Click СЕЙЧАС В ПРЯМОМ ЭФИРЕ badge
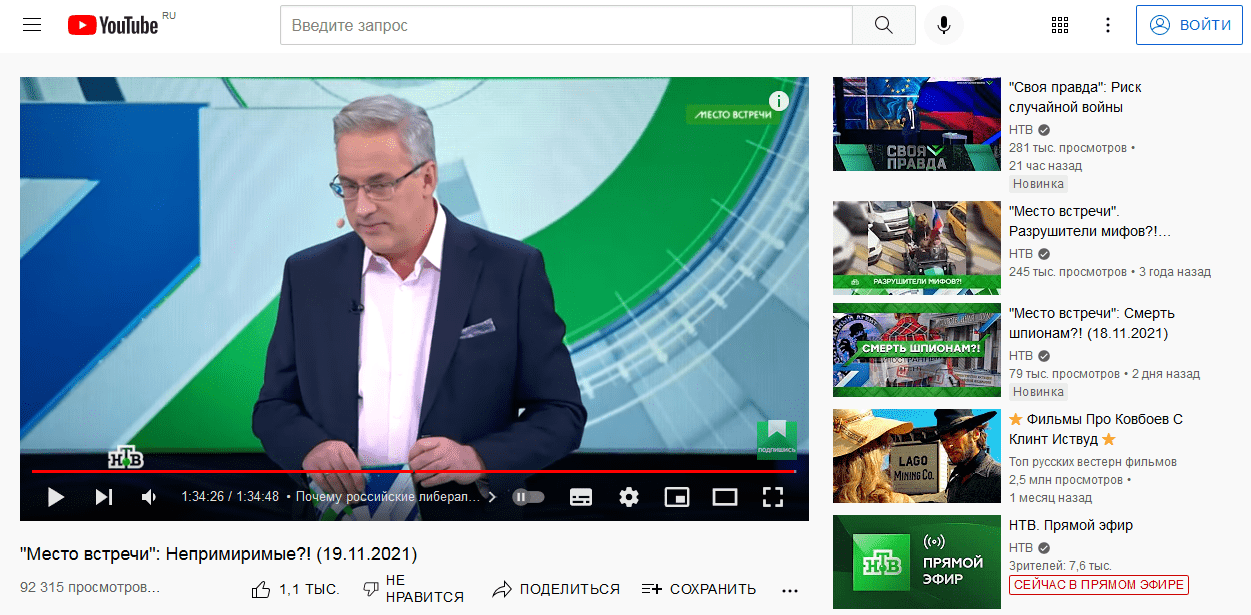 point(1099,585)
